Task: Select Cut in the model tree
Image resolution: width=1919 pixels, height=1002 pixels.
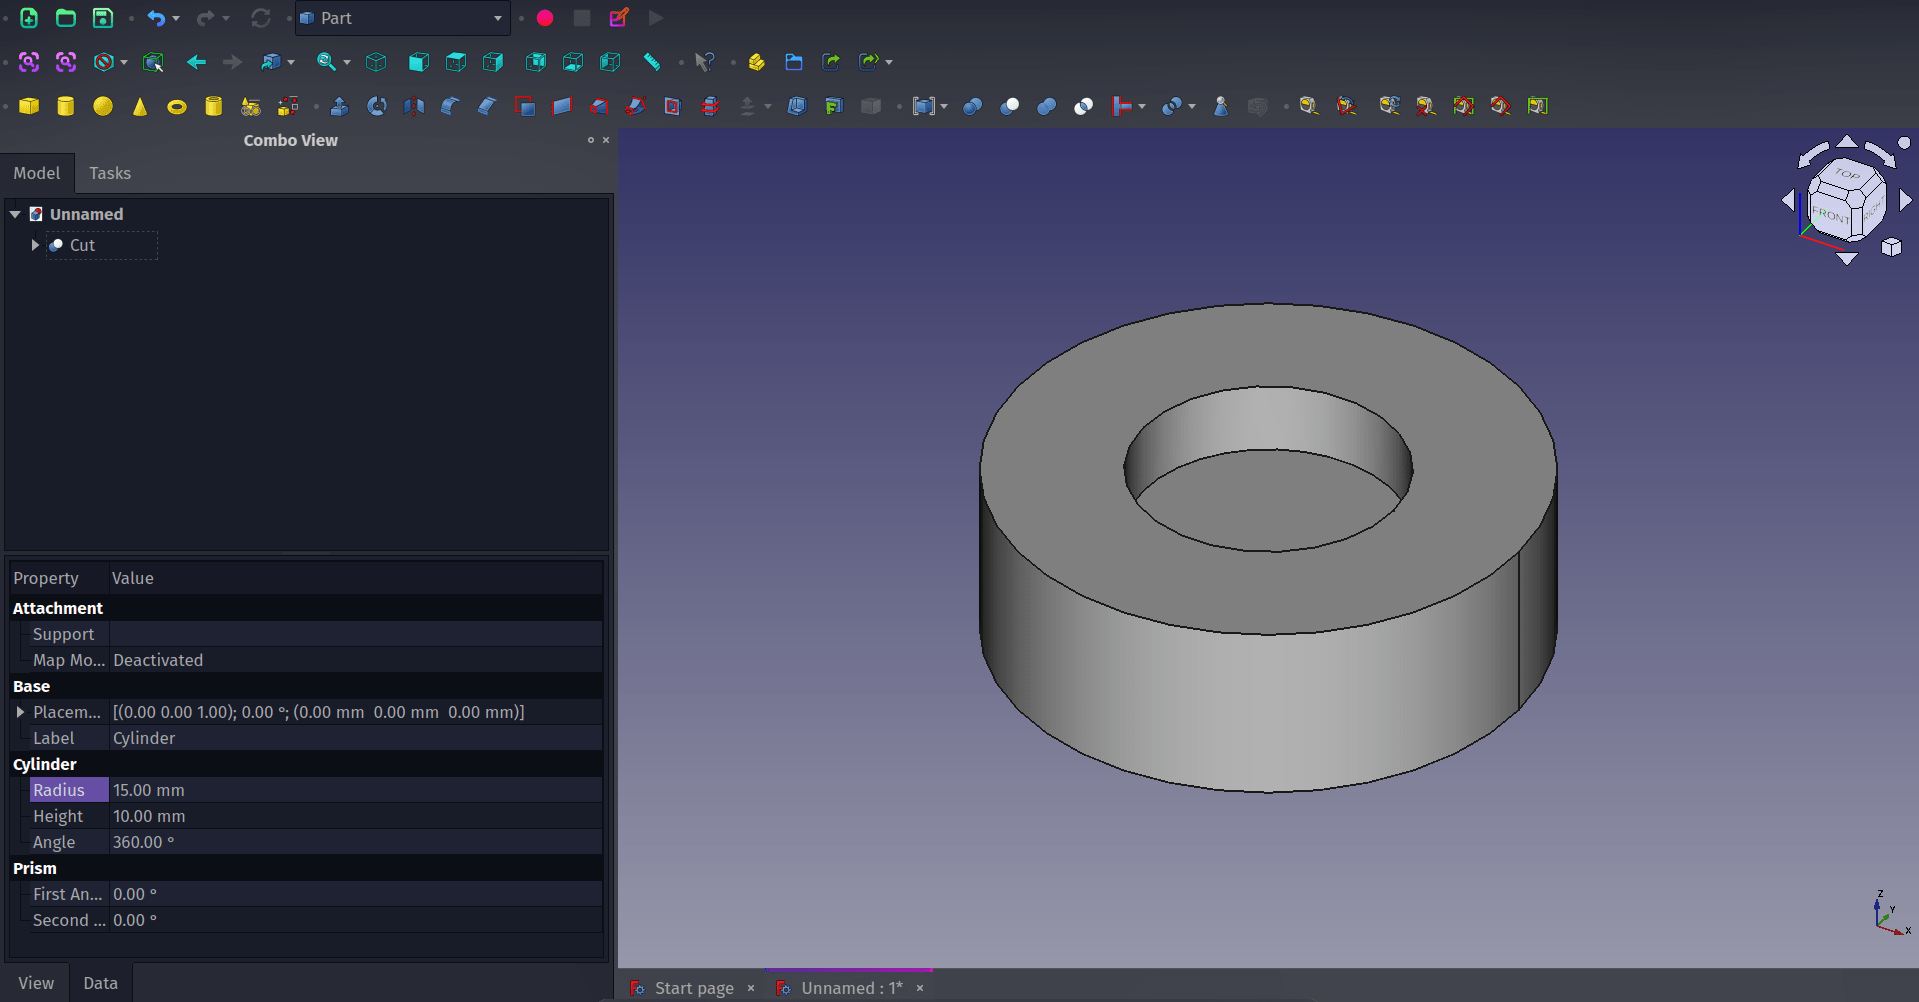Action: click(x=81, y=245)
